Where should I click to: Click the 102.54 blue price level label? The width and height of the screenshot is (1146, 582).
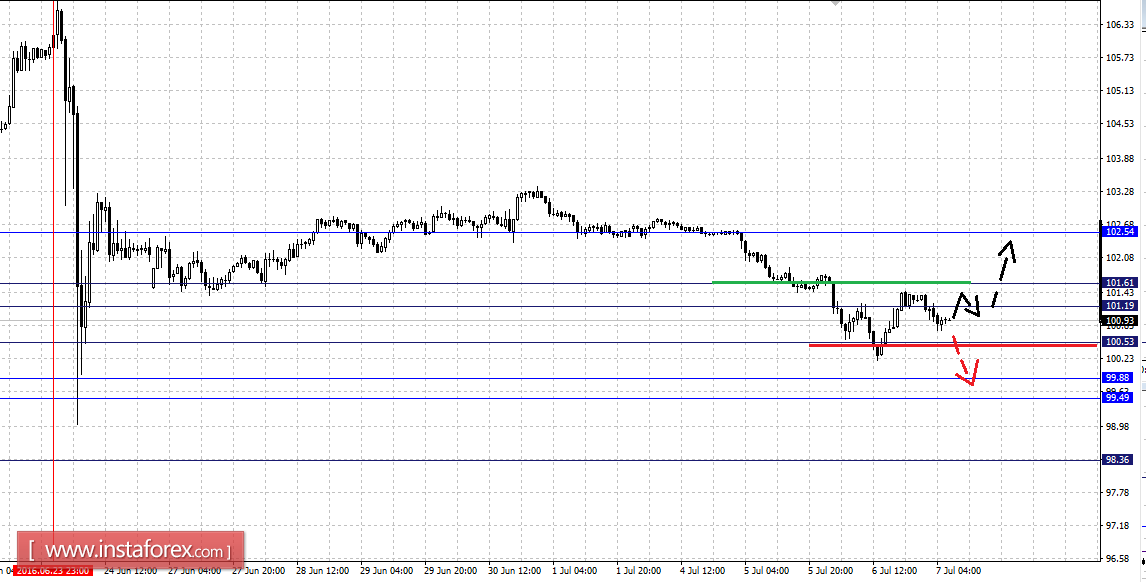click(1120, 232)
